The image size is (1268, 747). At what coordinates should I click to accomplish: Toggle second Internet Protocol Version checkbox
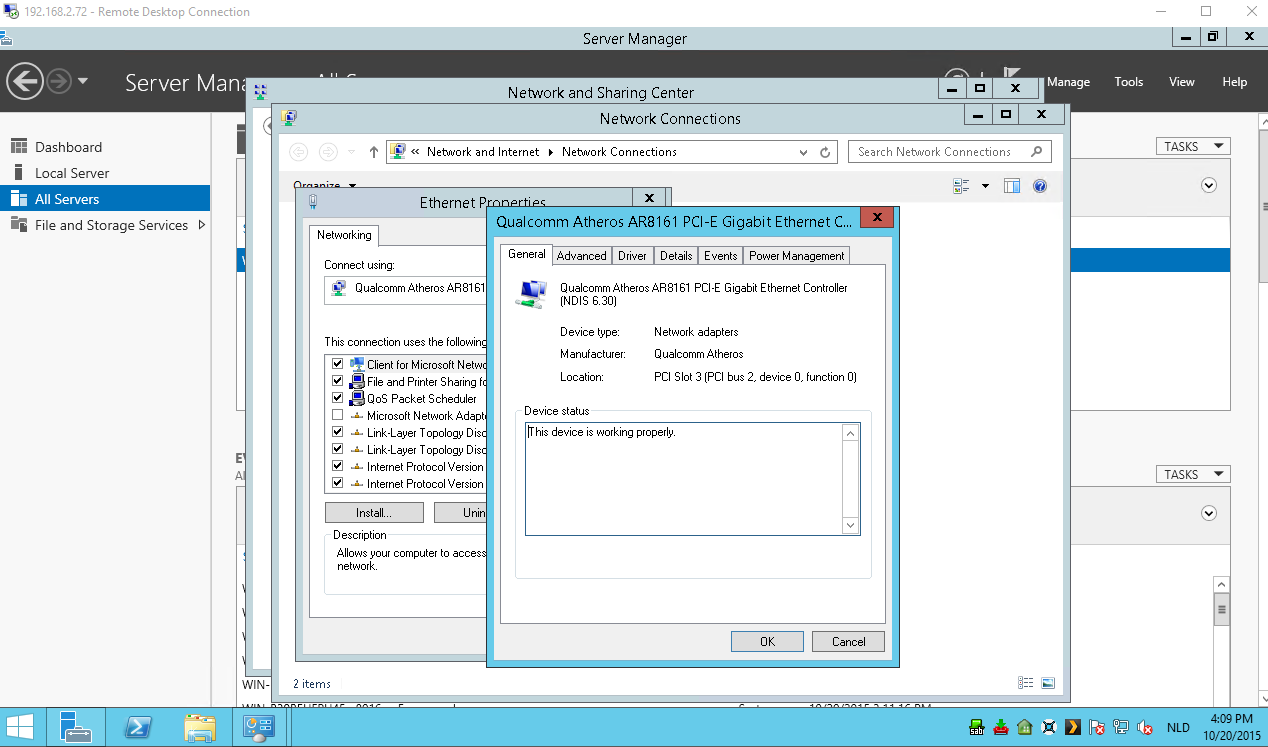337,483
